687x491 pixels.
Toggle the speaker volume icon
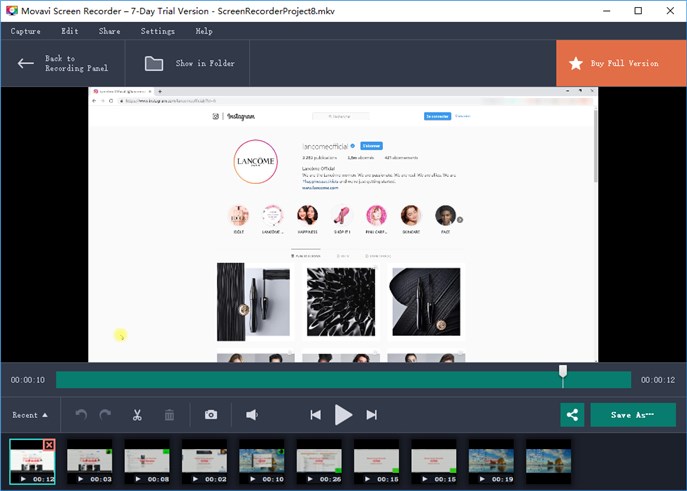point(252,415)
